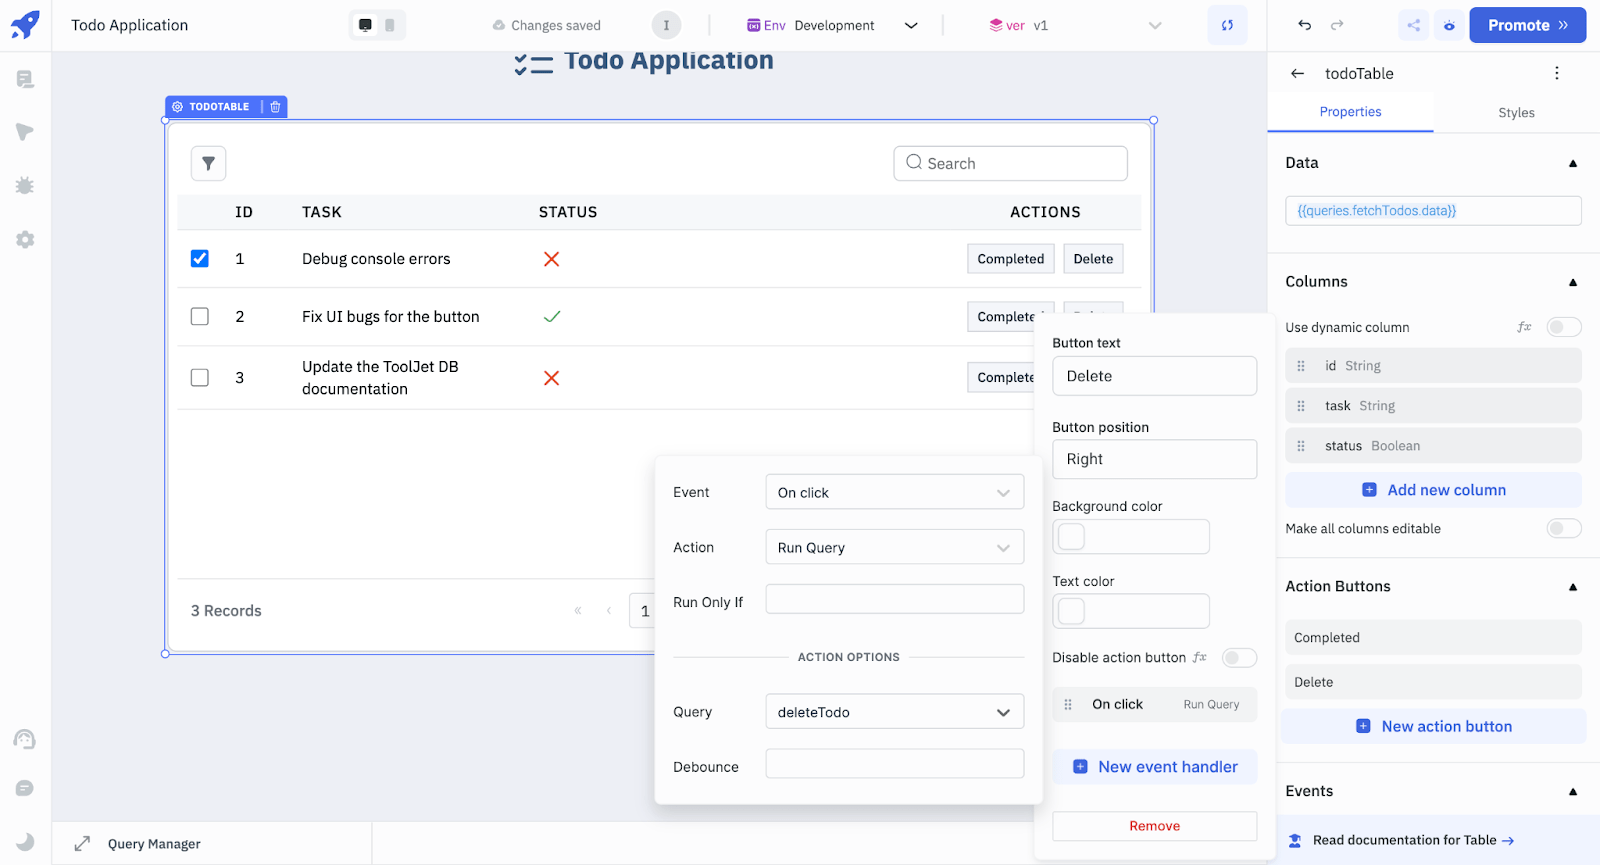1600x865 pixels.
Task: Open the table filter funnel button
Action: click(208, 163)
